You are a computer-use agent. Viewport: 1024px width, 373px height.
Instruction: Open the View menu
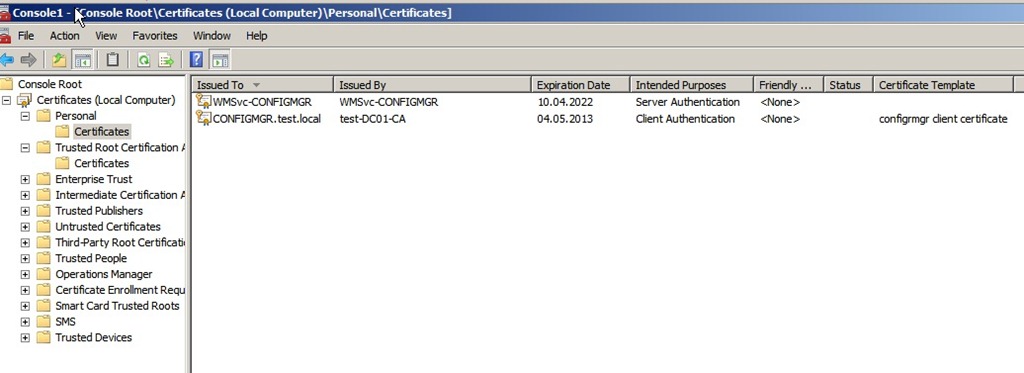coord(106,36)
